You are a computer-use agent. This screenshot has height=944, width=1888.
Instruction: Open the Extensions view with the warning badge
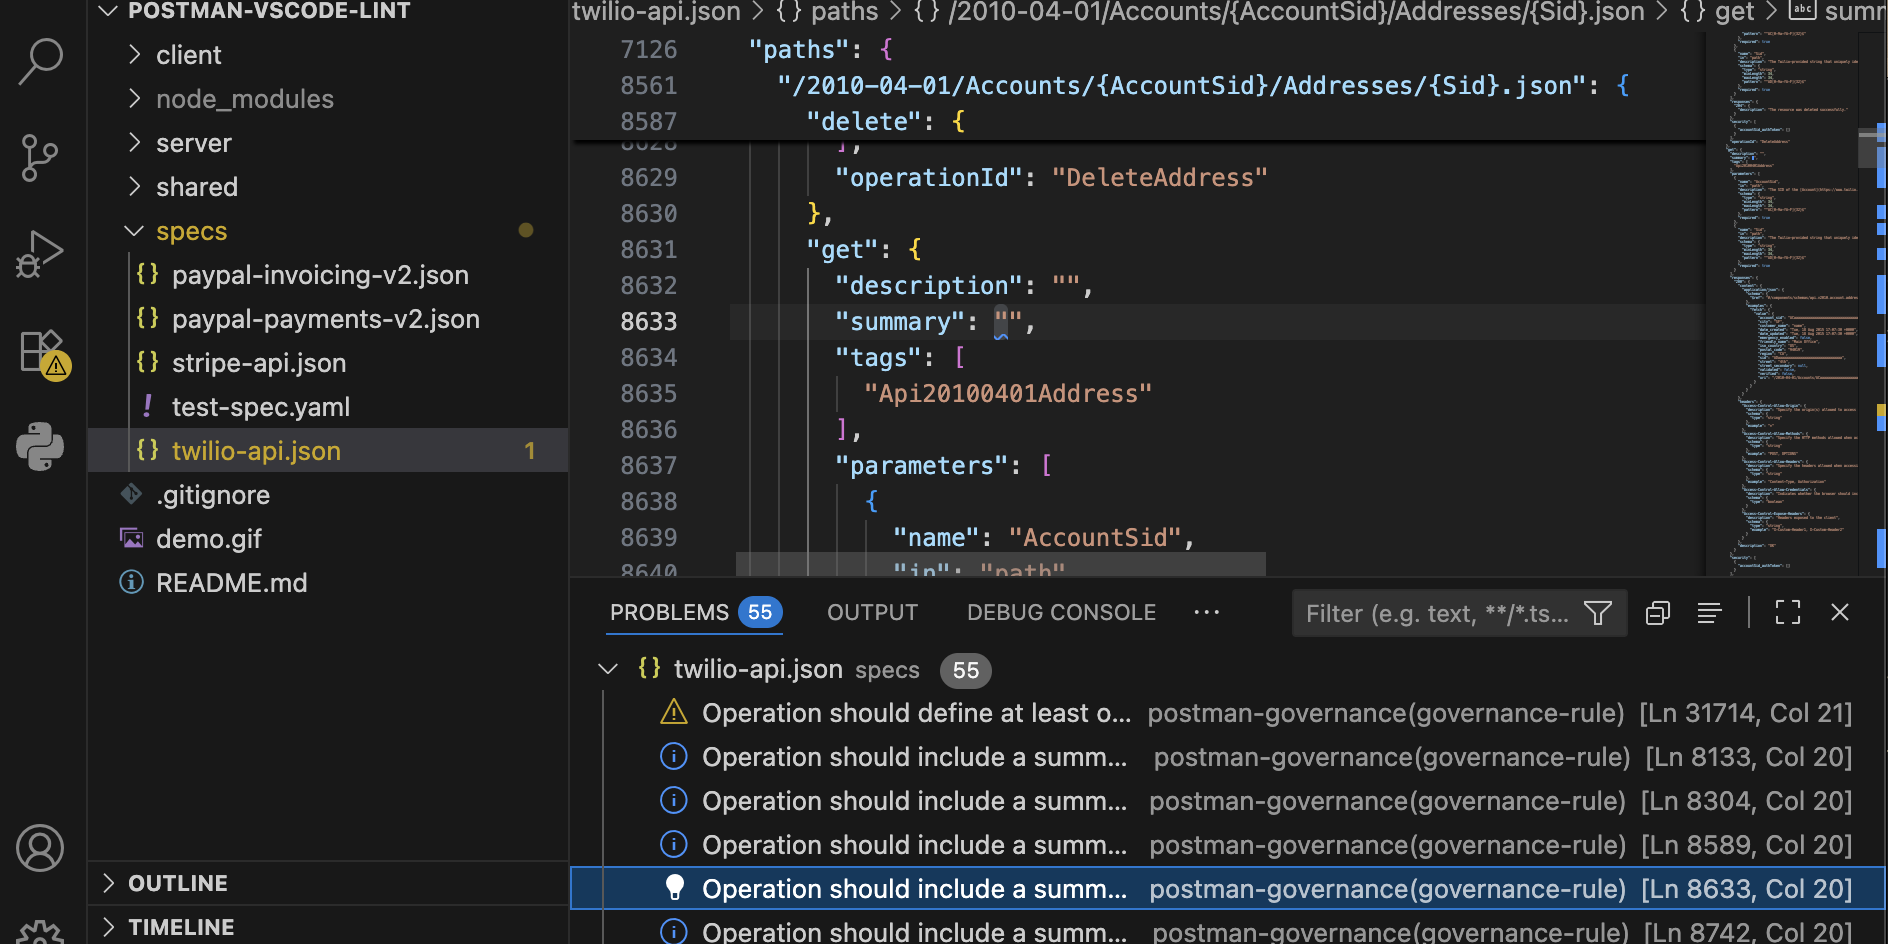click(40, 351)
